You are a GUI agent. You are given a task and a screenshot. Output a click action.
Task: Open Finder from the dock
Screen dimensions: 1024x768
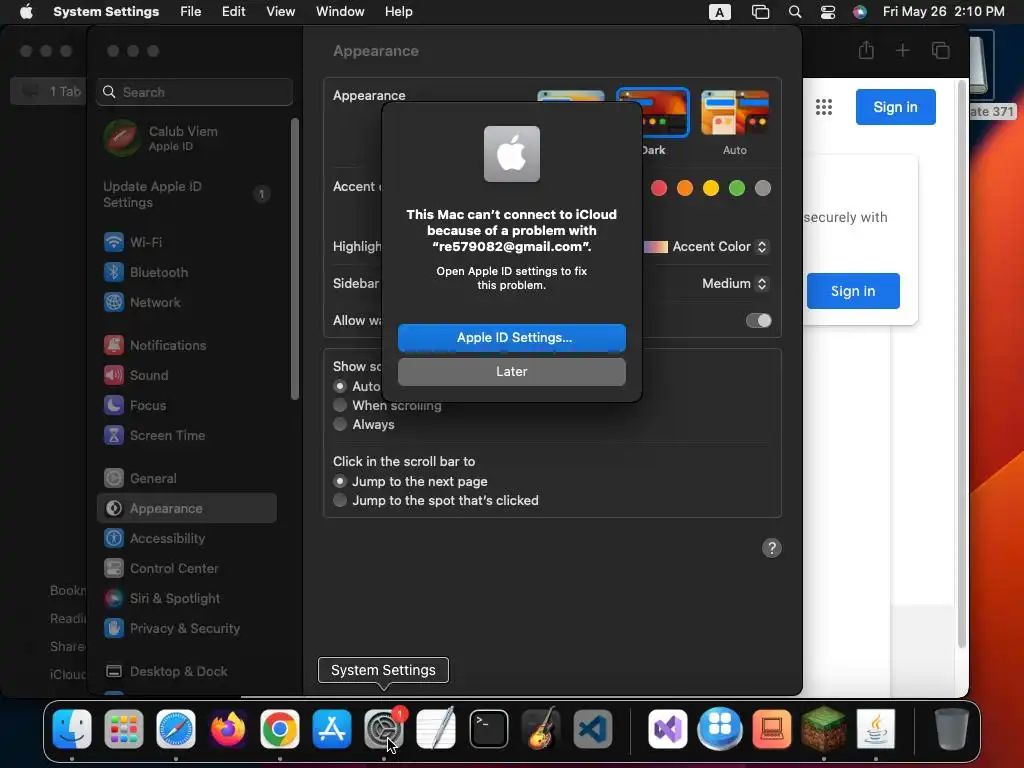(x=72, y=729)
